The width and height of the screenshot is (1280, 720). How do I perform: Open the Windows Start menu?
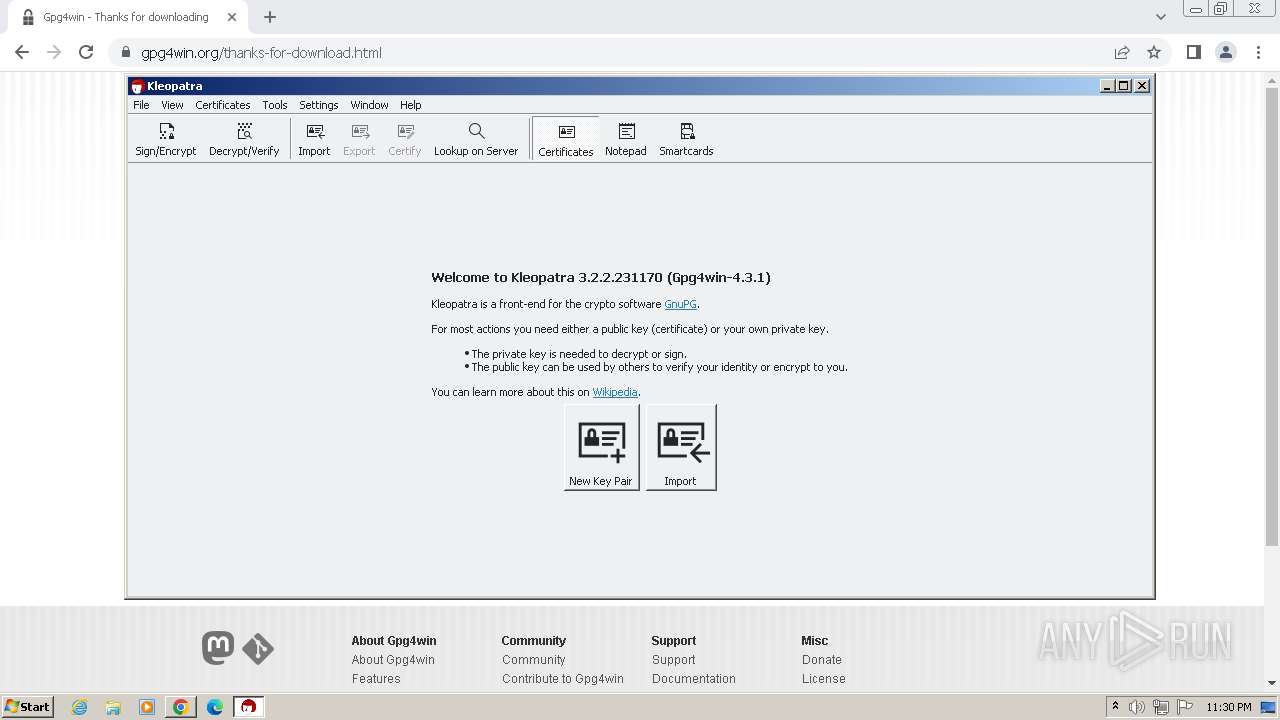click(x=28, y=707)
